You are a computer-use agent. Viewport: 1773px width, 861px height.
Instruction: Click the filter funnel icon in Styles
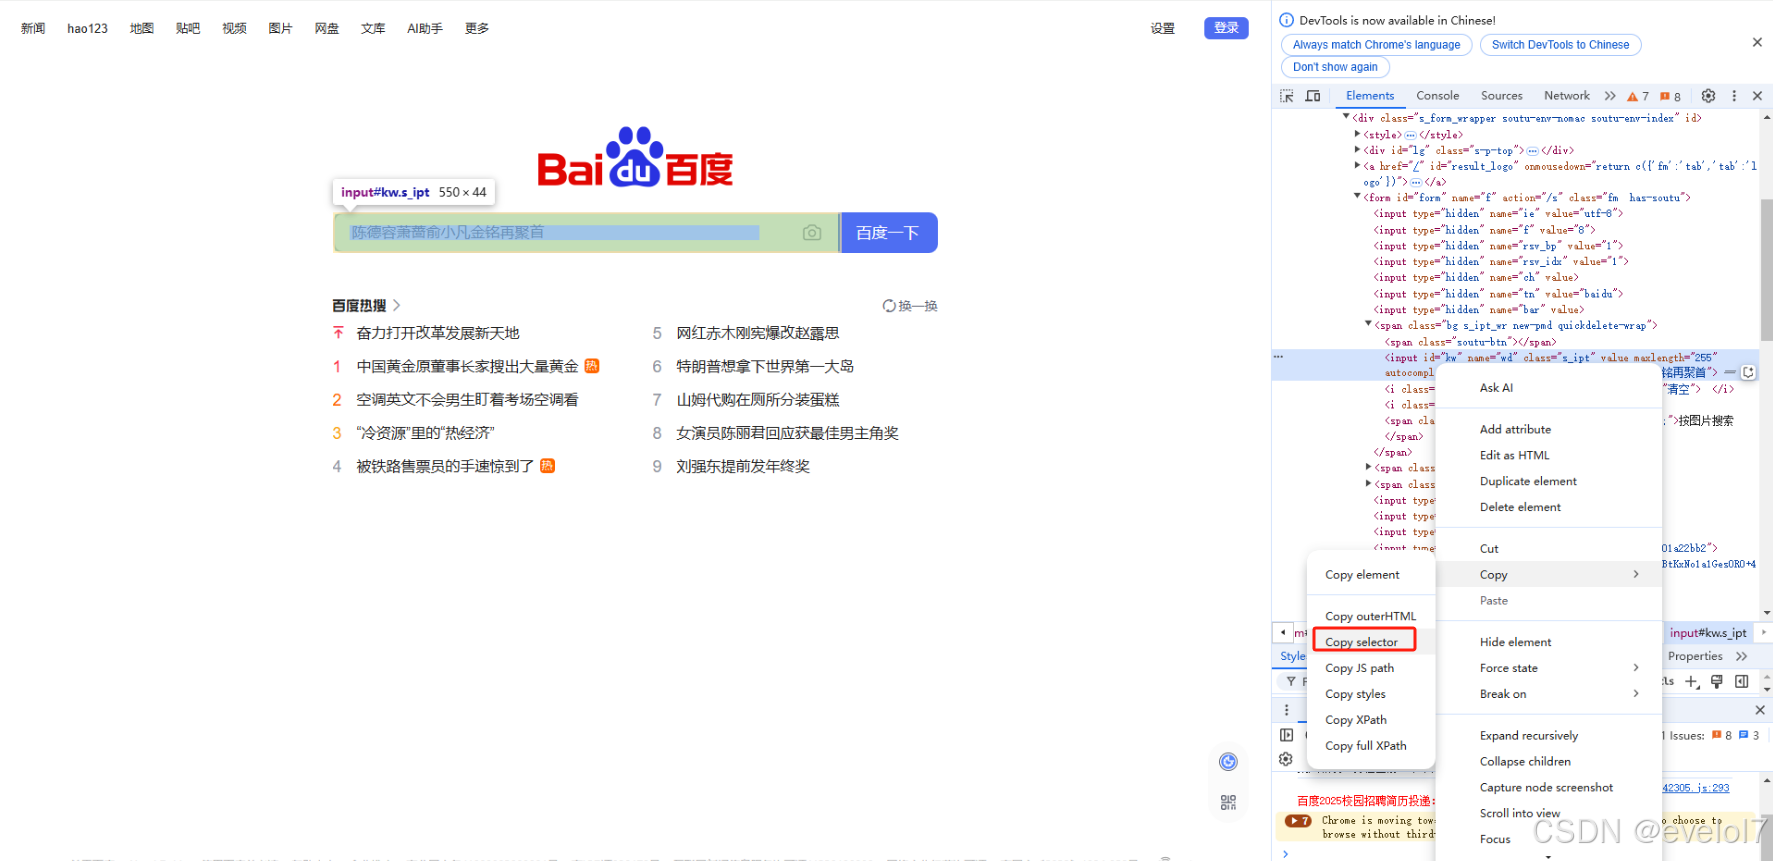coord(1291,681)
